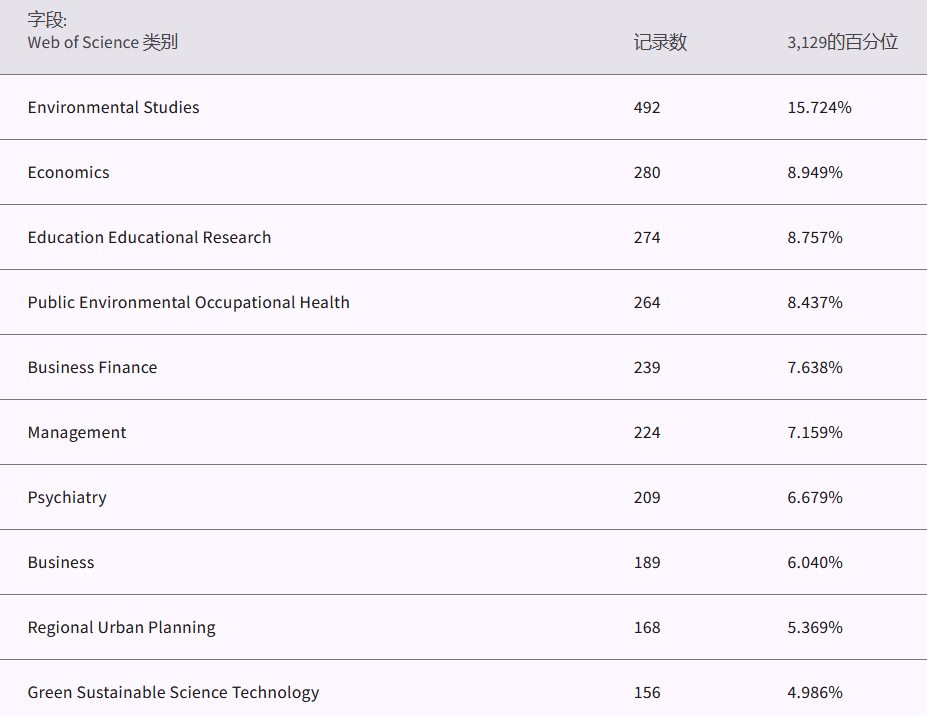Open Green Sustainable Science Technology category
The height and width of the screenshot is (716, 927).
173,693
